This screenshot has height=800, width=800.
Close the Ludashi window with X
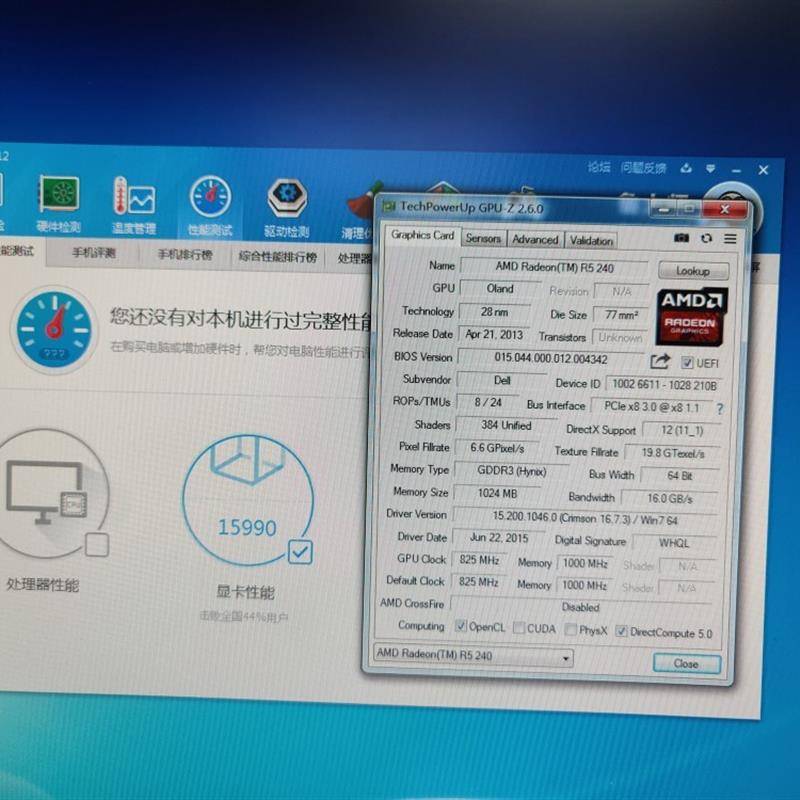(x=763, y=170)
